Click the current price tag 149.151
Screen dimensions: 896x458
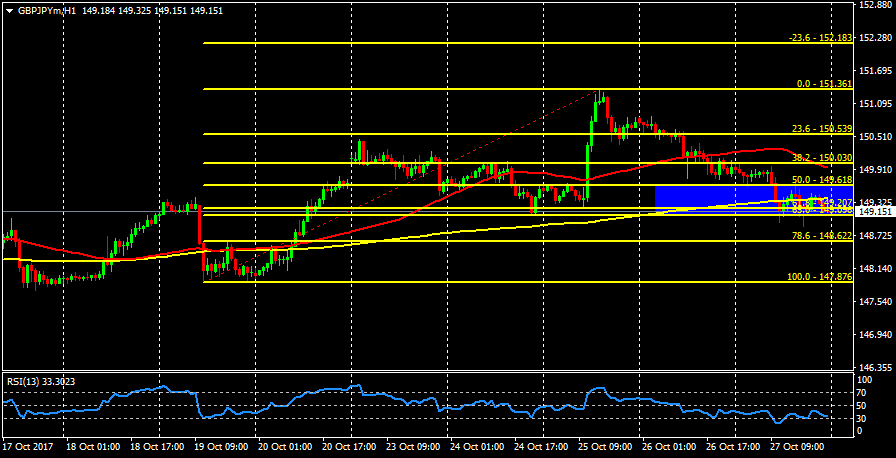coord(875,212)
